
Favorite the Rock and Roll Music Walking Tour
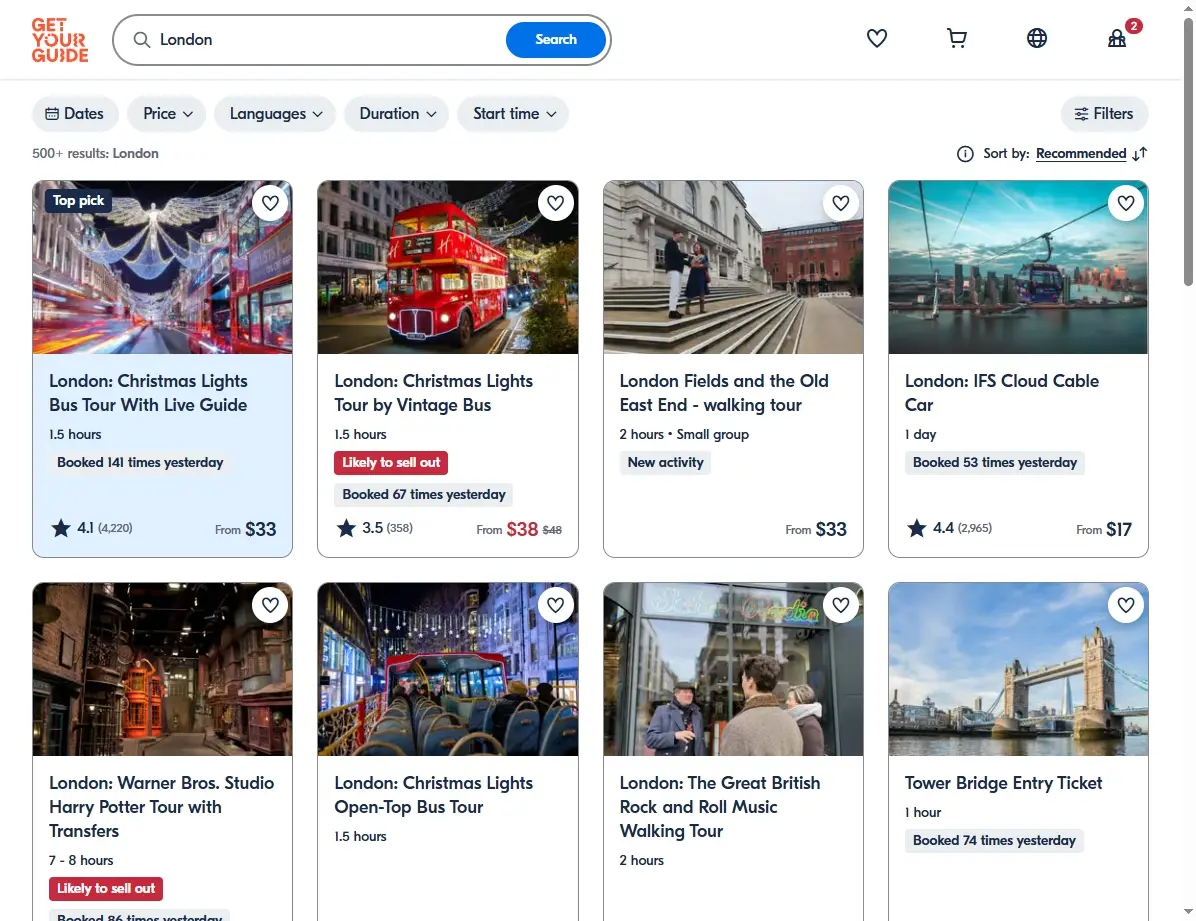841,605
